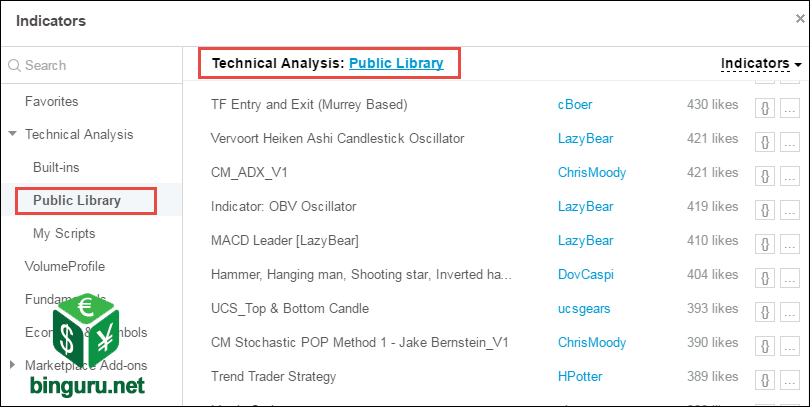Click the search magnifier icon
This screenshot has height=407, width=810.
(x=14, y=66)
